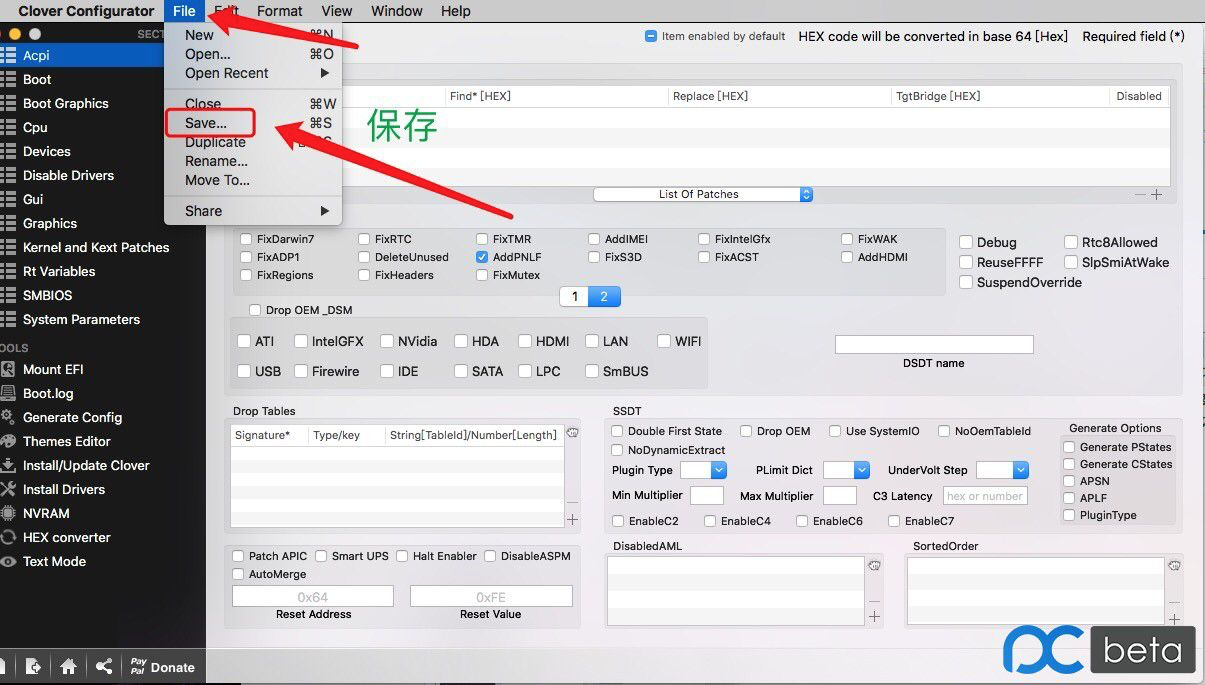This screenshot has width=1205, height=685.
Task: Remove an entry from DisabledAML list
Action: [874, 601]
